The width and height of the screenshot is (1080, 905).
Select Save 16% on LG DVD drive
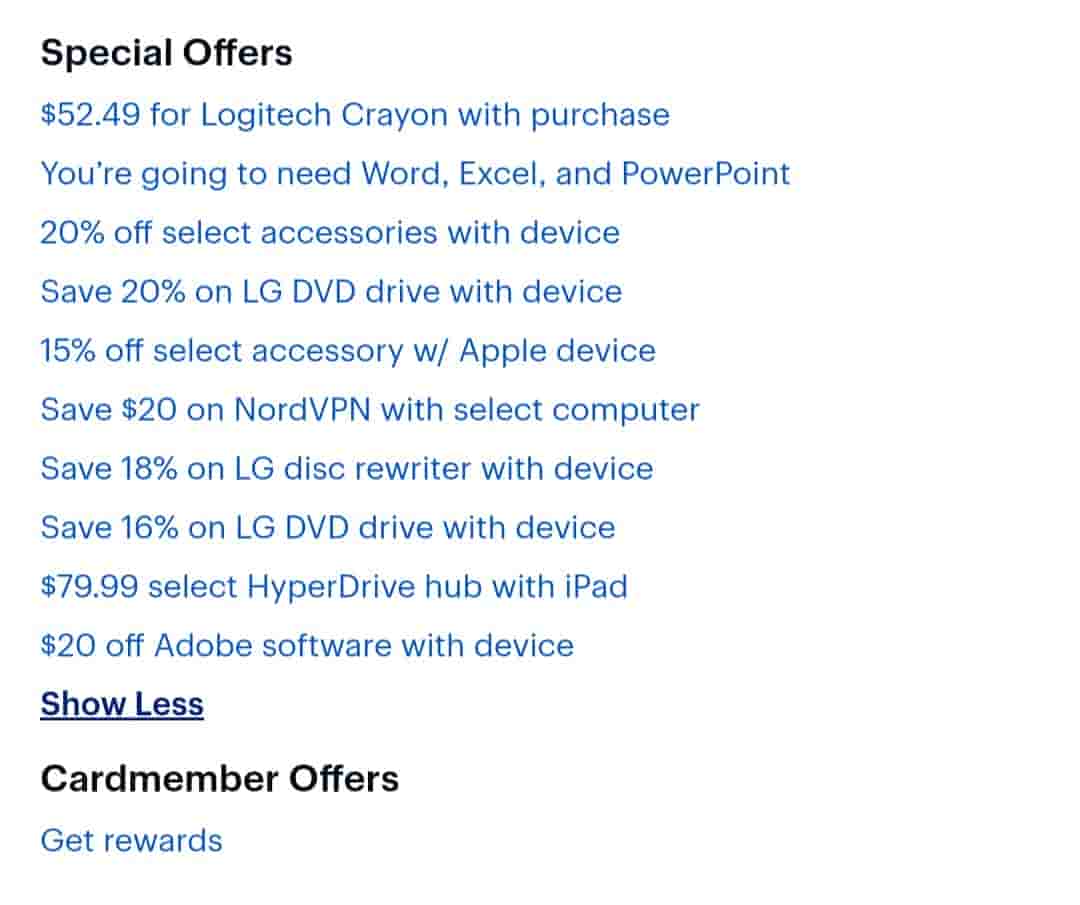[328, 528]
